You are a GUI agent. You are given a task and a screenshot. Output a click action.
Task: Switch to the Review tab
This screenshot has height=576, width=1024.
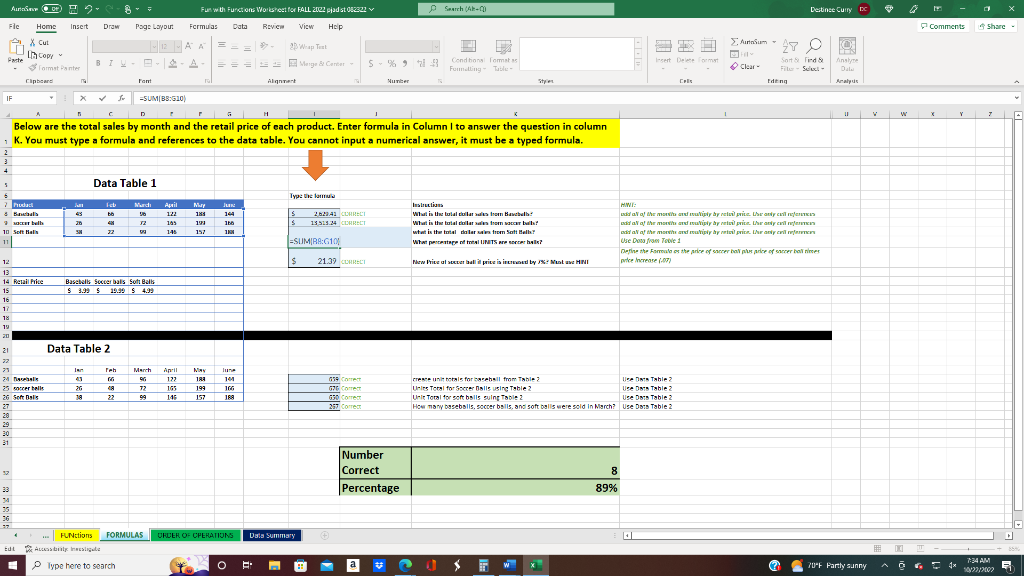(273, 27)
